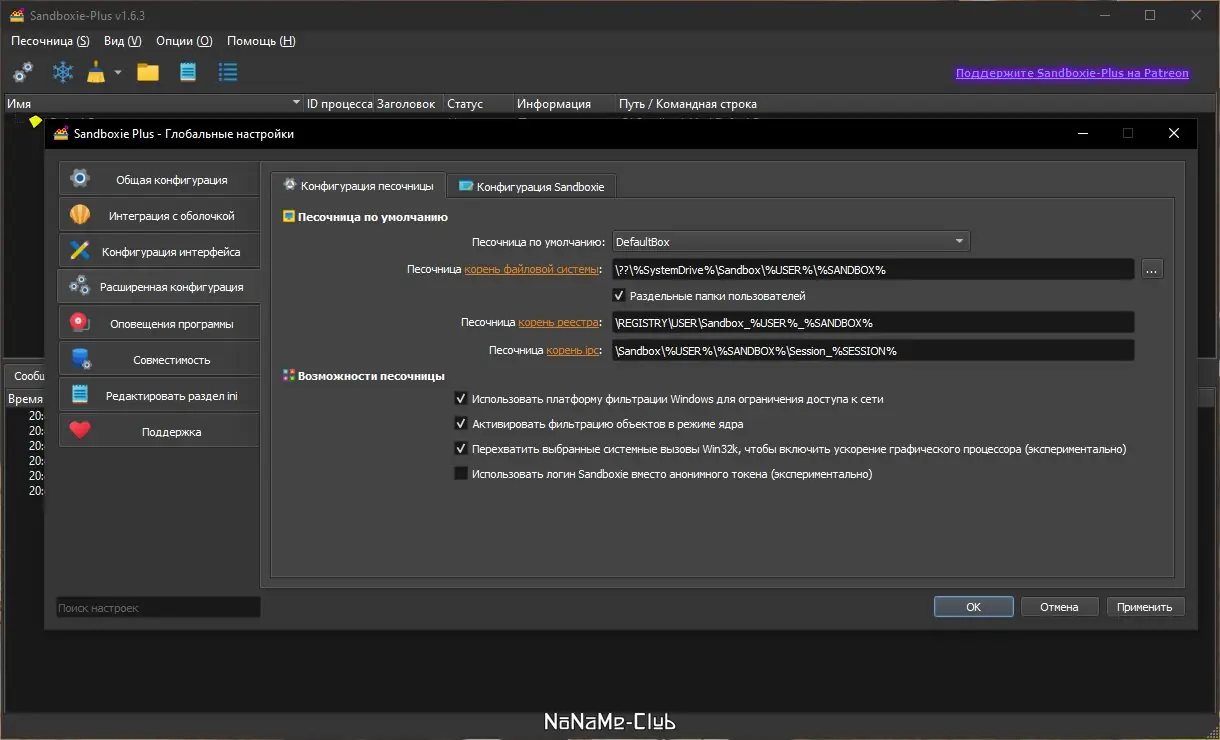Click the gears settings icon in main toolbar

(23, 72)
